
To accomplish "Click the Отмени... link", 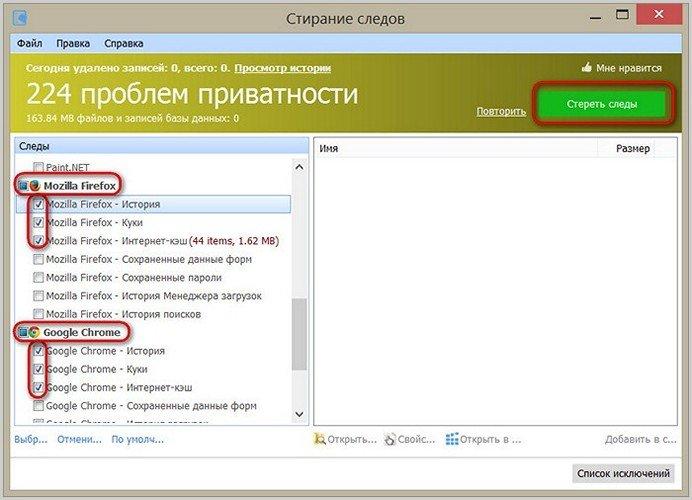I will tap(79, 440).
